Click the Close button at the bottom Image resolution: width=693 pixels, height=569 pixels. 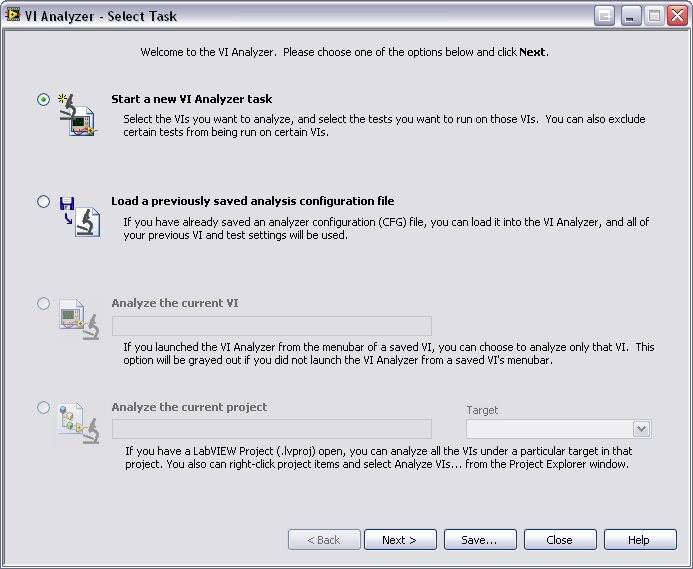click(x=560, y=540)
